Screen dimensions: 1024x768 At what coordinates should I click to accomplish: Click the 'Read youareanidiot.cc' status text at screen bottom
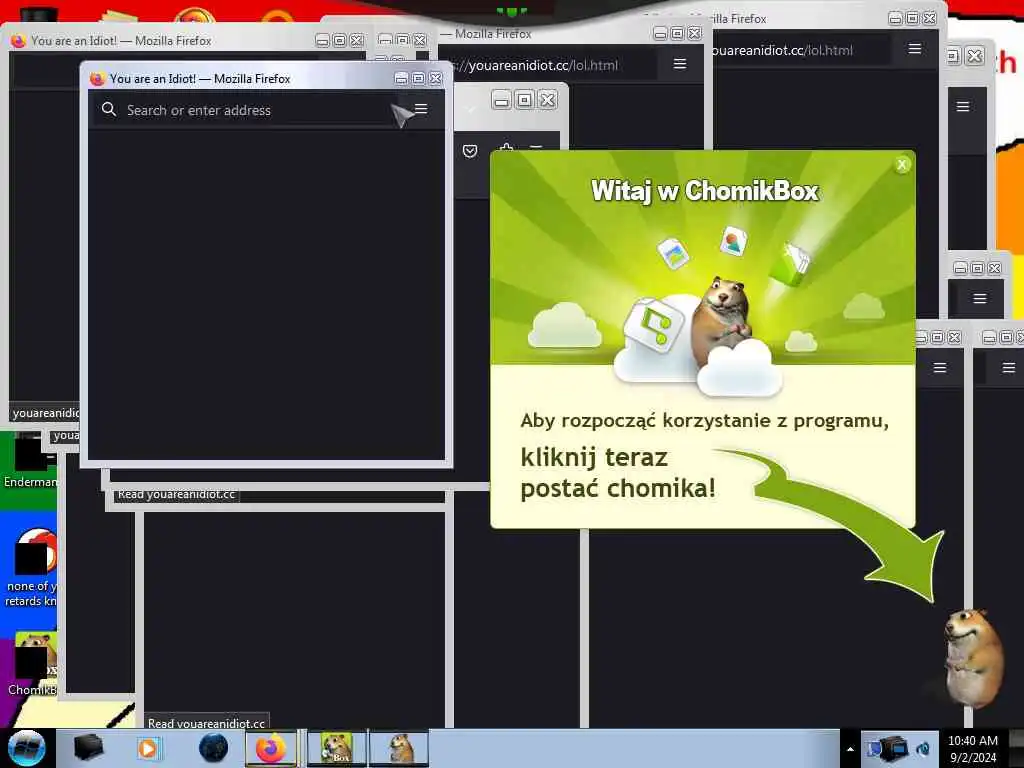(x=206, y=723)
